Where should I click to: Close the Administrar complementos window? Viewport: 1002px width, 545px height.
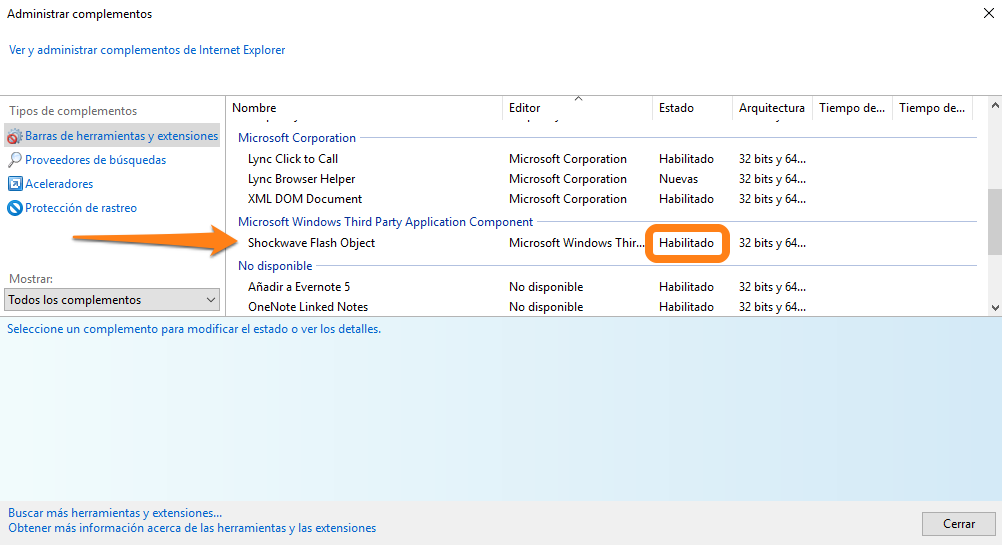click(988, 13)
